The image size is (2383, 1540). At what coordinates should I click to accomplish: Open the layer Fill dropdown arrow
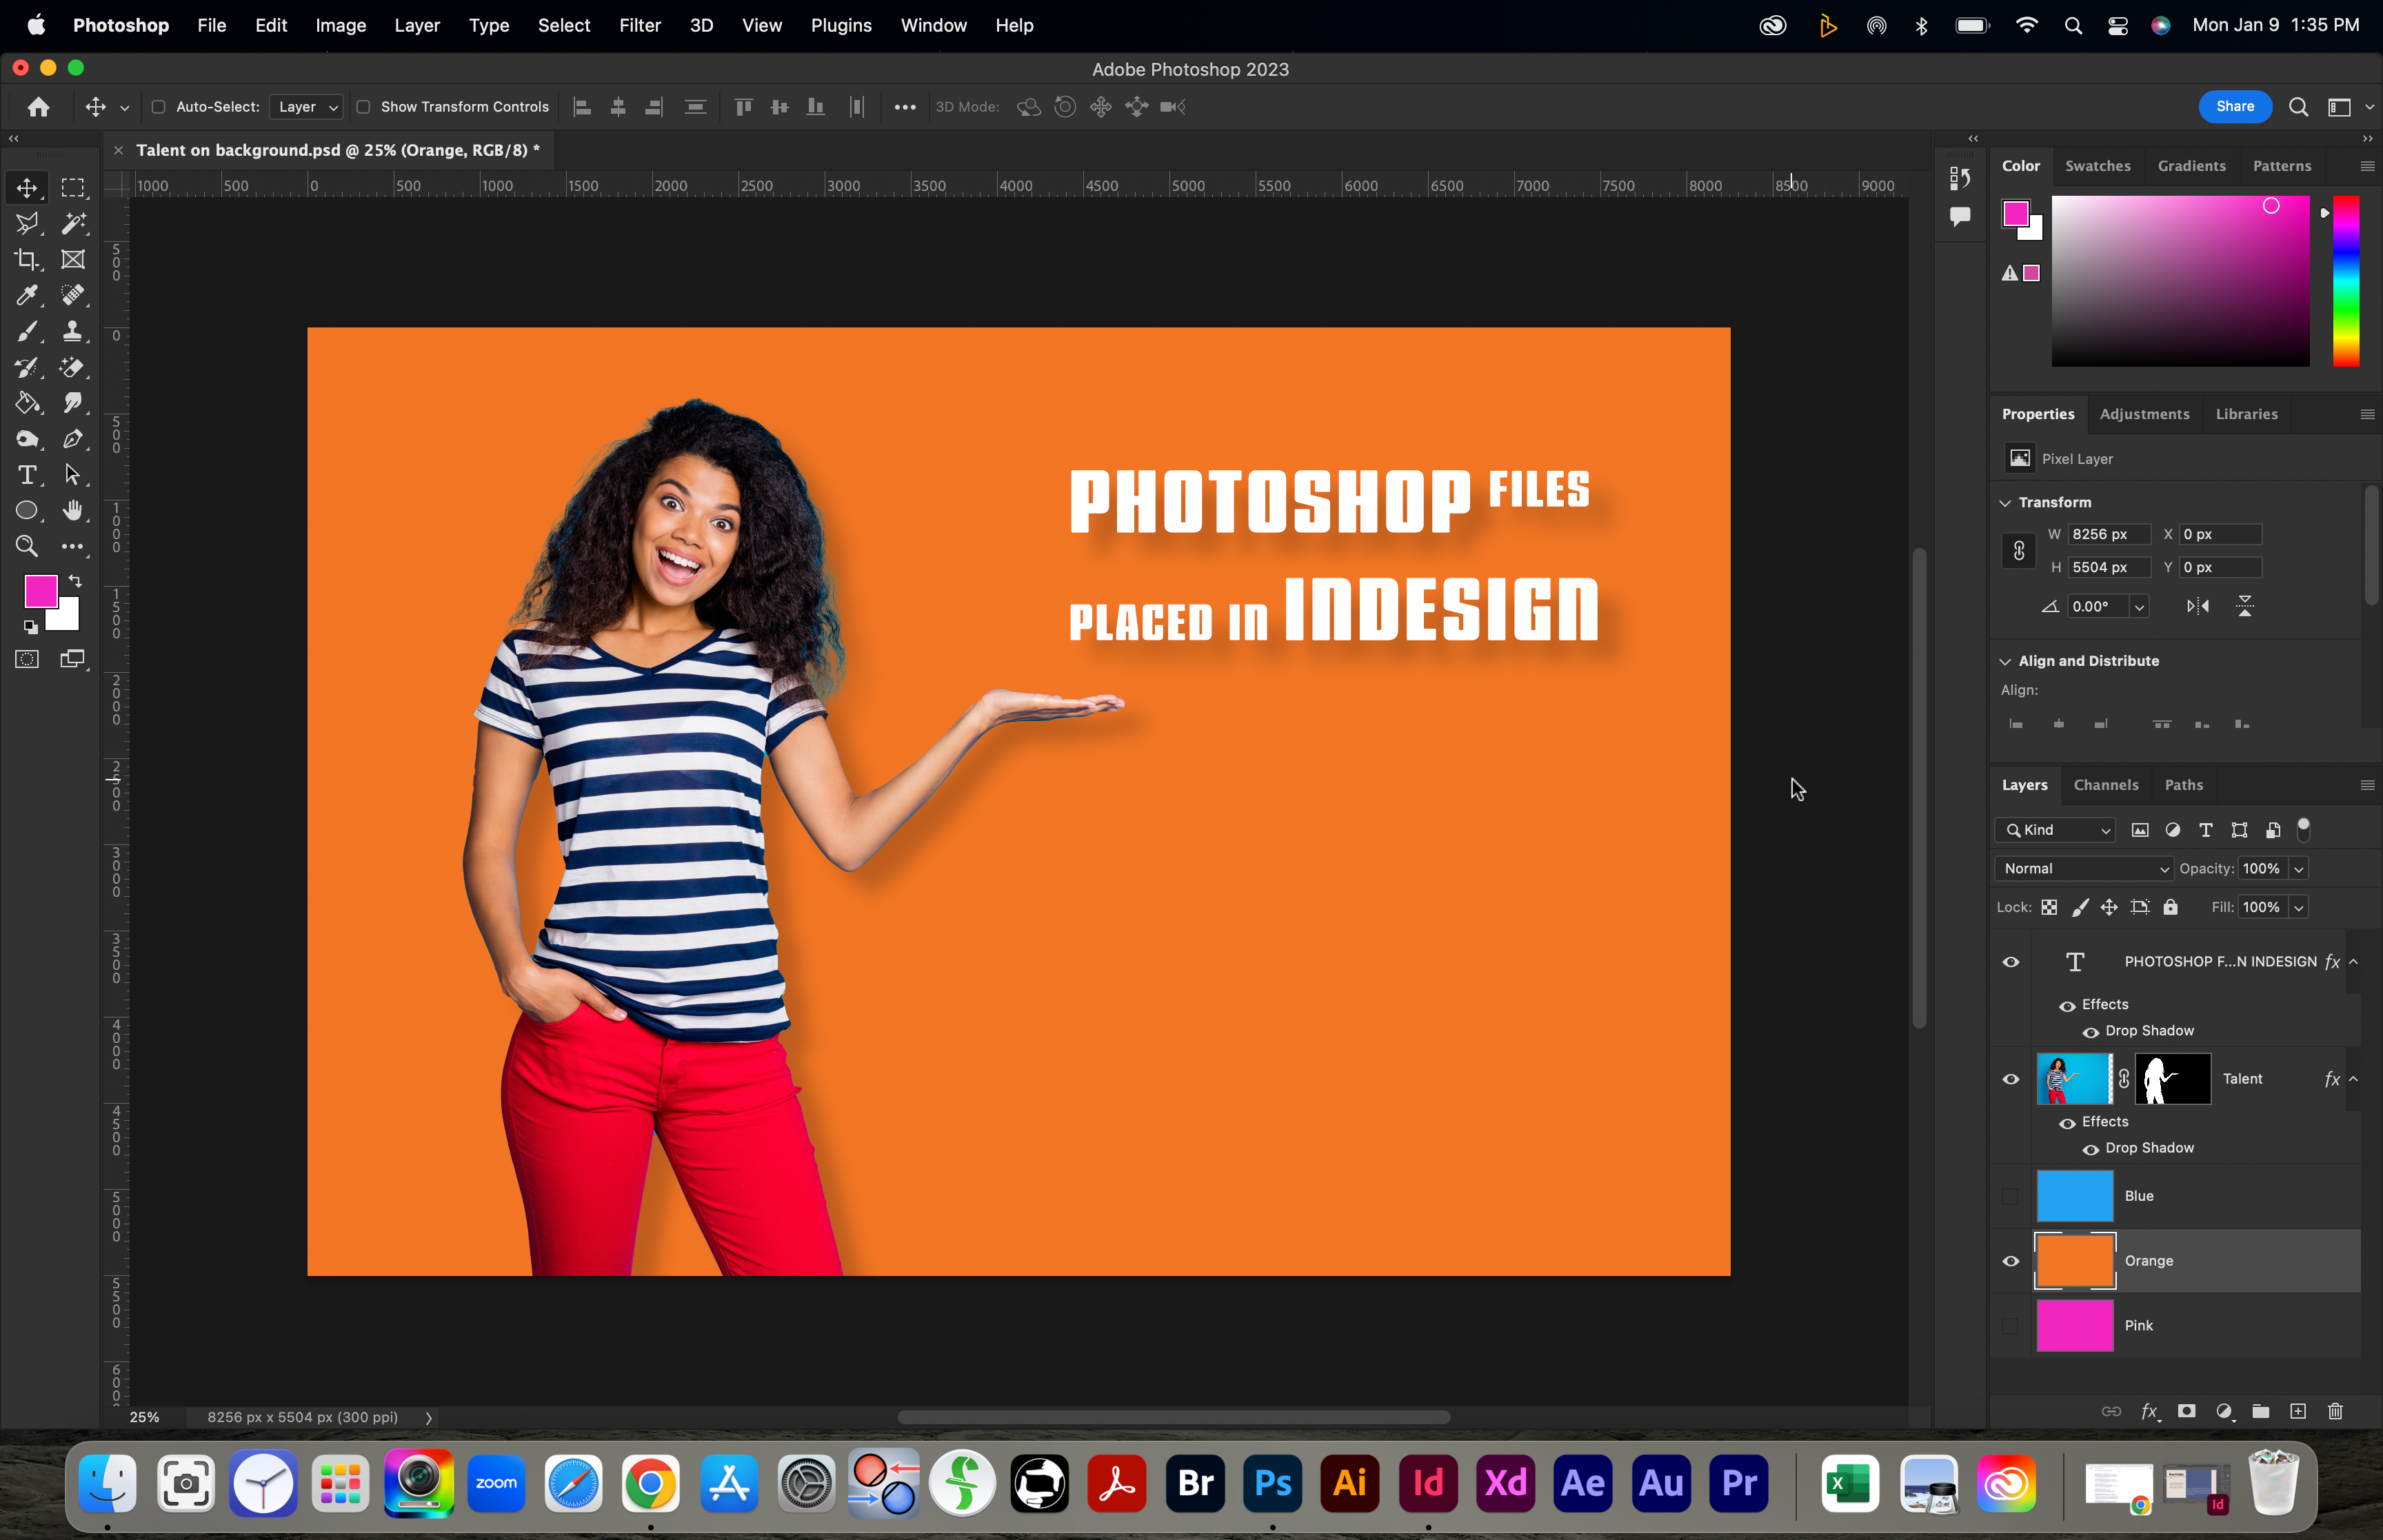pos(2299,907)
